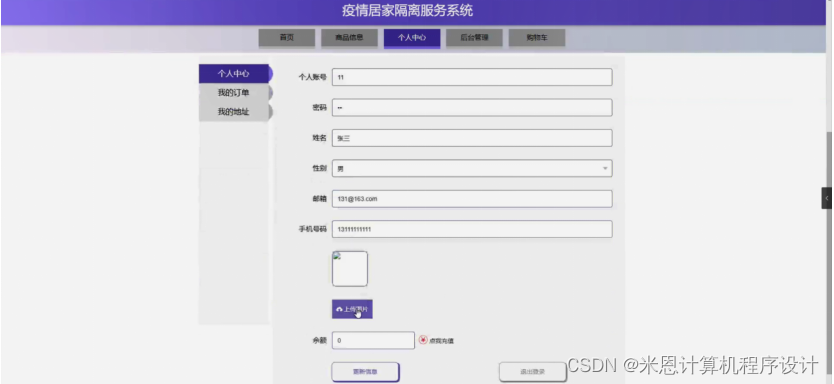
Task: Click the 退出登录 logout button
Action: [x=532, y=372]
